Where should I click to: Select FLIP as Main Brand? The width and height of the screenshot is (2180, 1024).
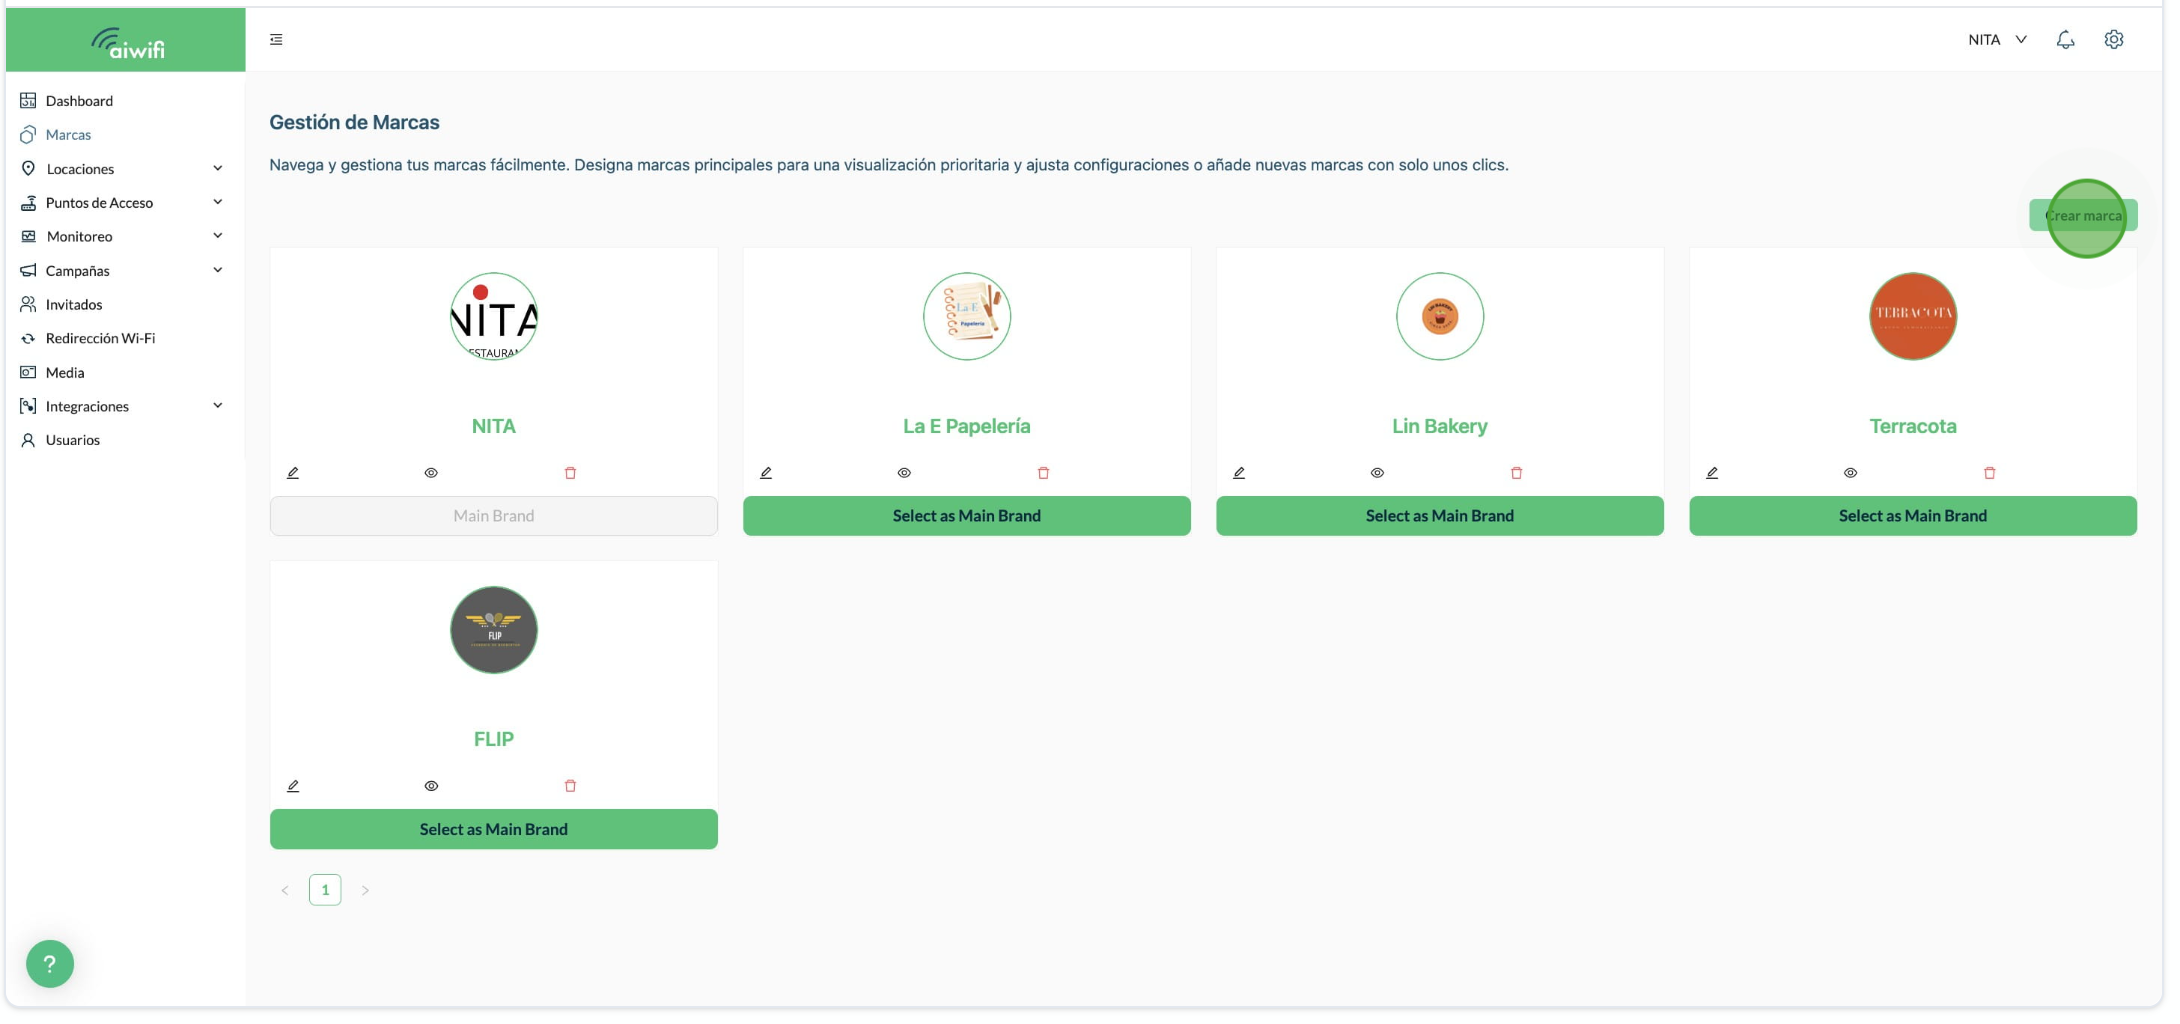click(x=494, y=829)
